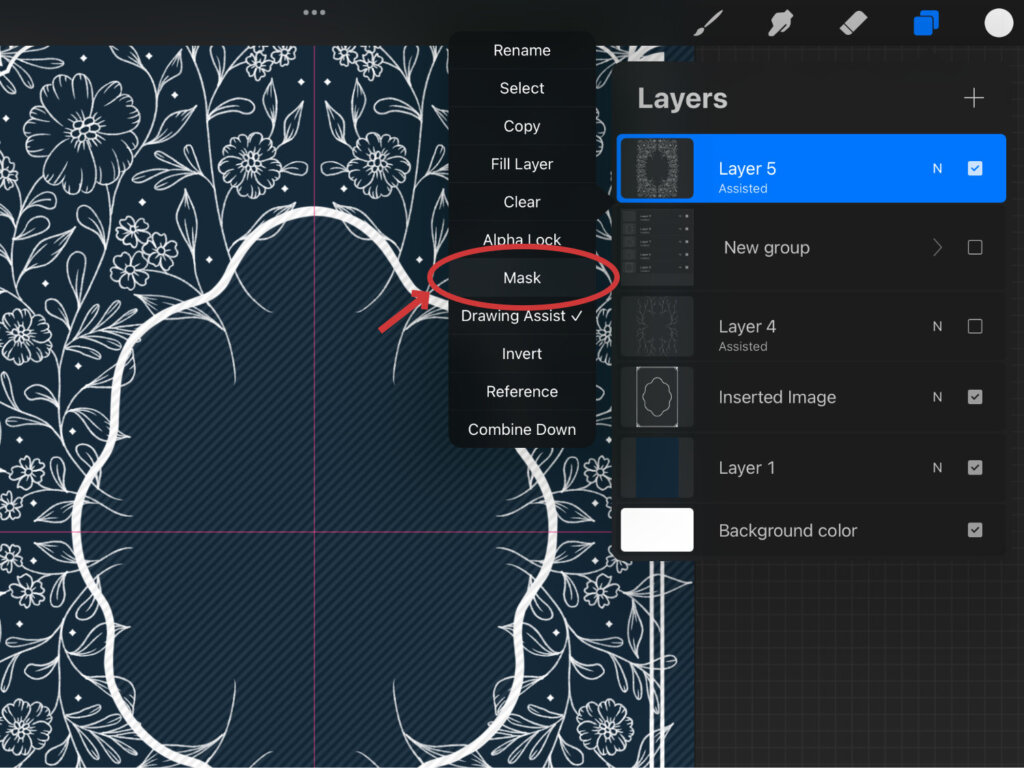Open blend mode N for Layer 4
1024x768 pixels.
pyautogui.click(x=937, y=327)
